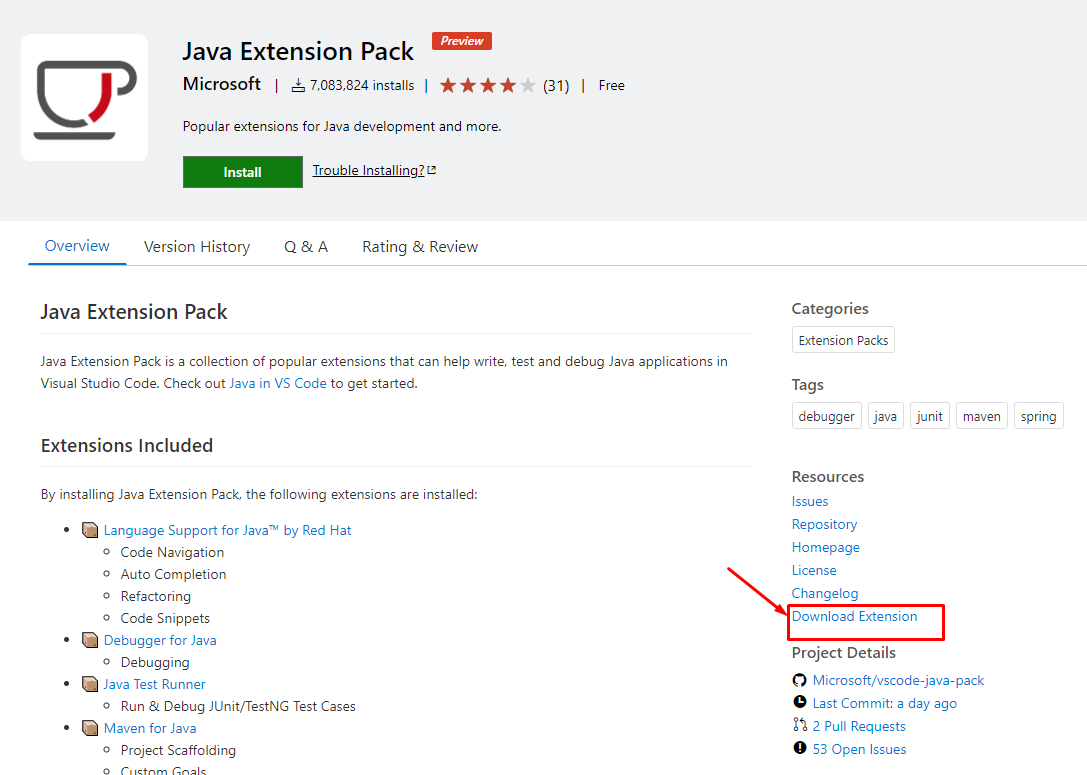Click the debugger tag

826,416
